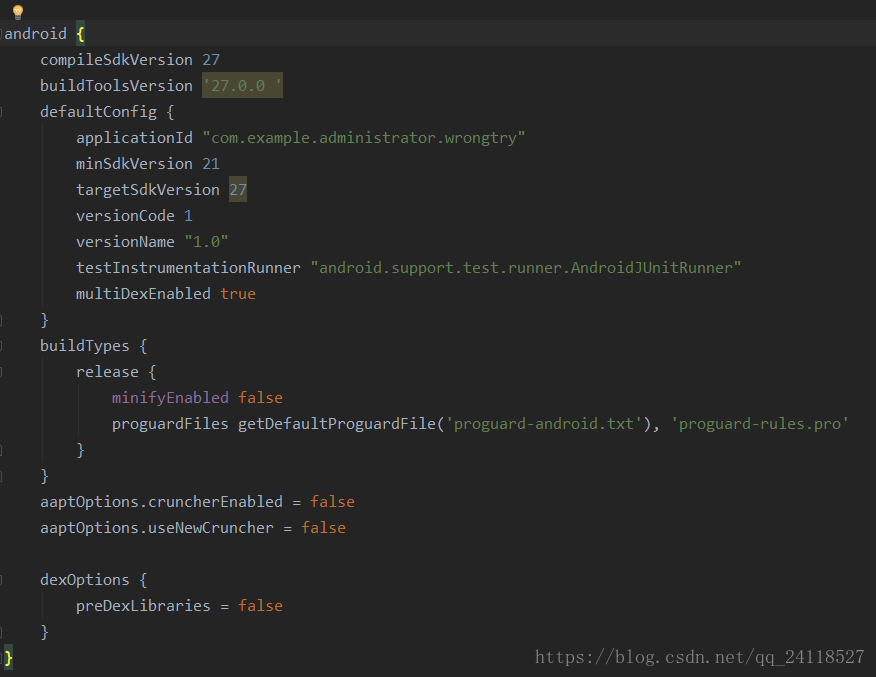Screen dimensions: 876x677
Task: Click the 'proguard-rules.pro' string
Action: 760,424
